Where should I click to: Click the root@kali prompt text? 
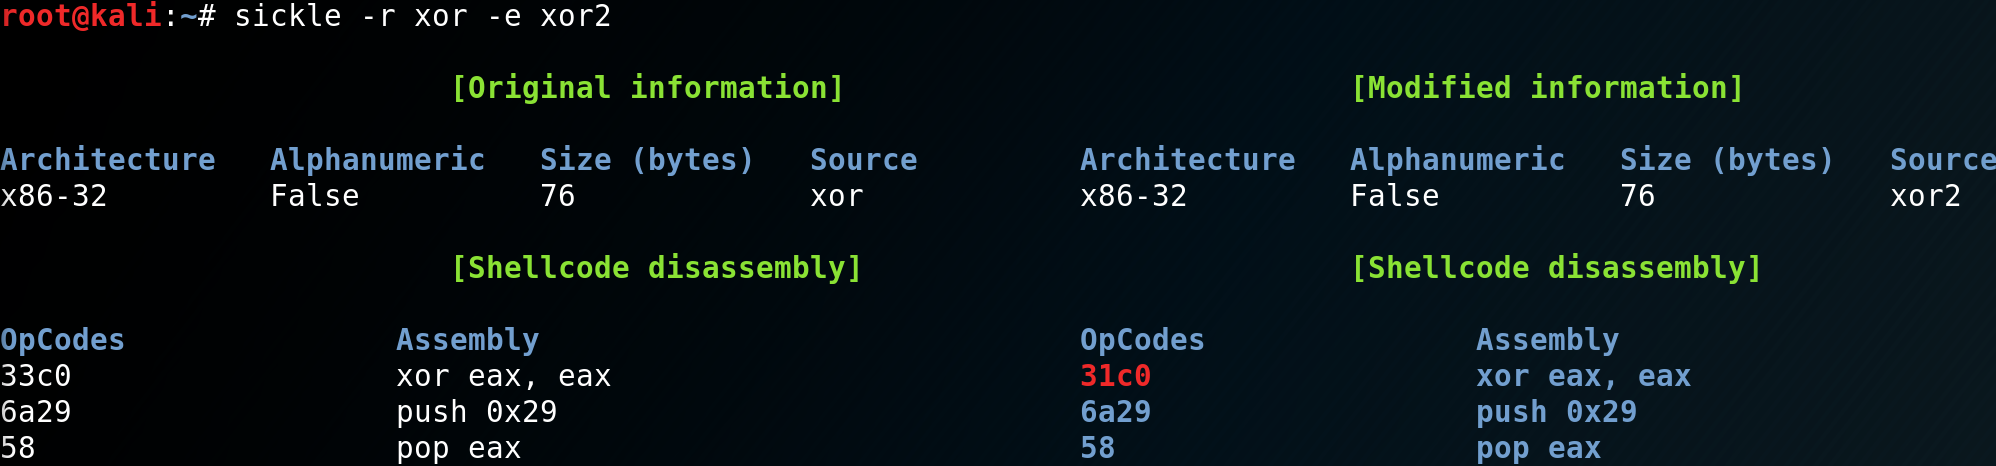click(x=82, y=17)
